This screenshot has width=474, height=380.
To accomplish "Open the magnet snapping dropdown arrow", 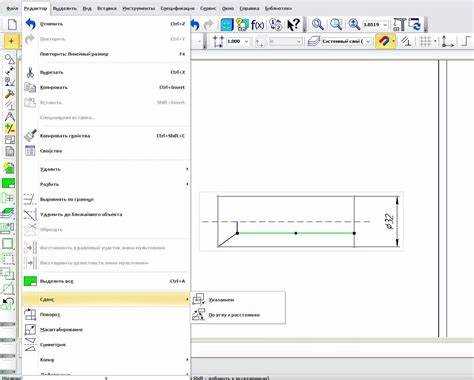I will click(x=394, y=42).
